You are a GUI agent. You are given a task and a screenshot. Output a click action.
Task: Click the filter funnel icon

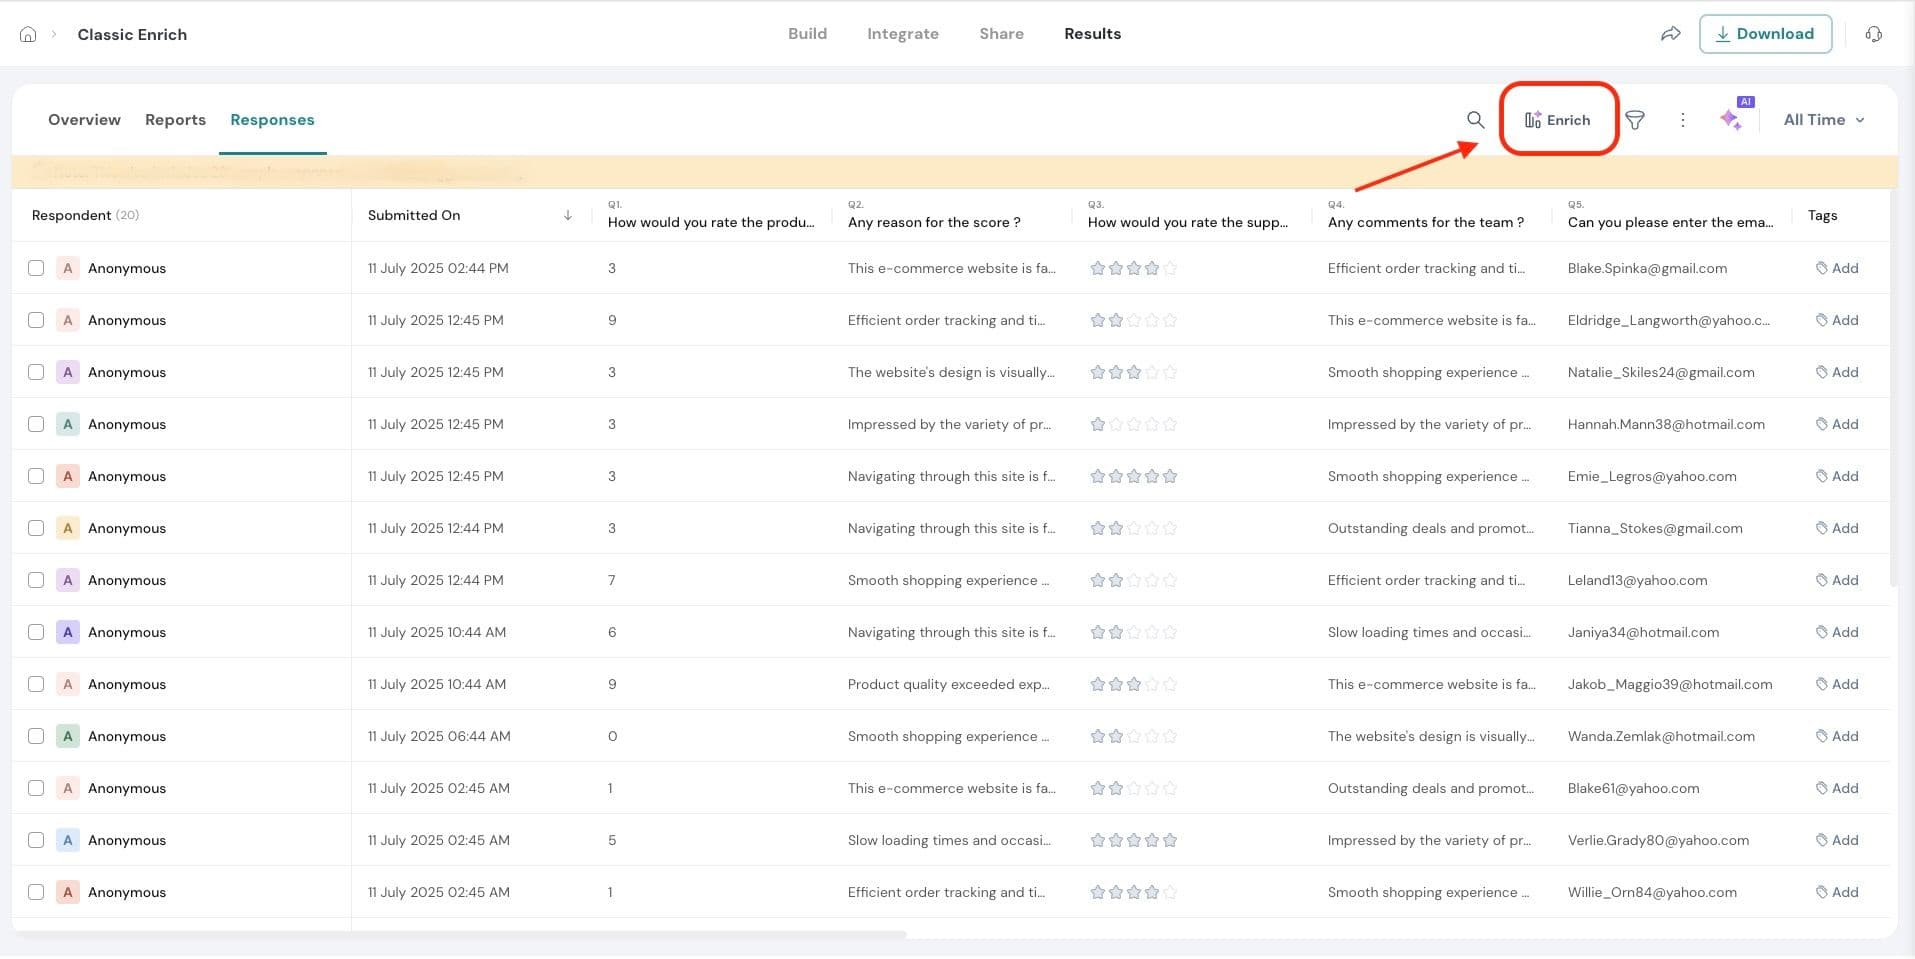[1635, 120]
